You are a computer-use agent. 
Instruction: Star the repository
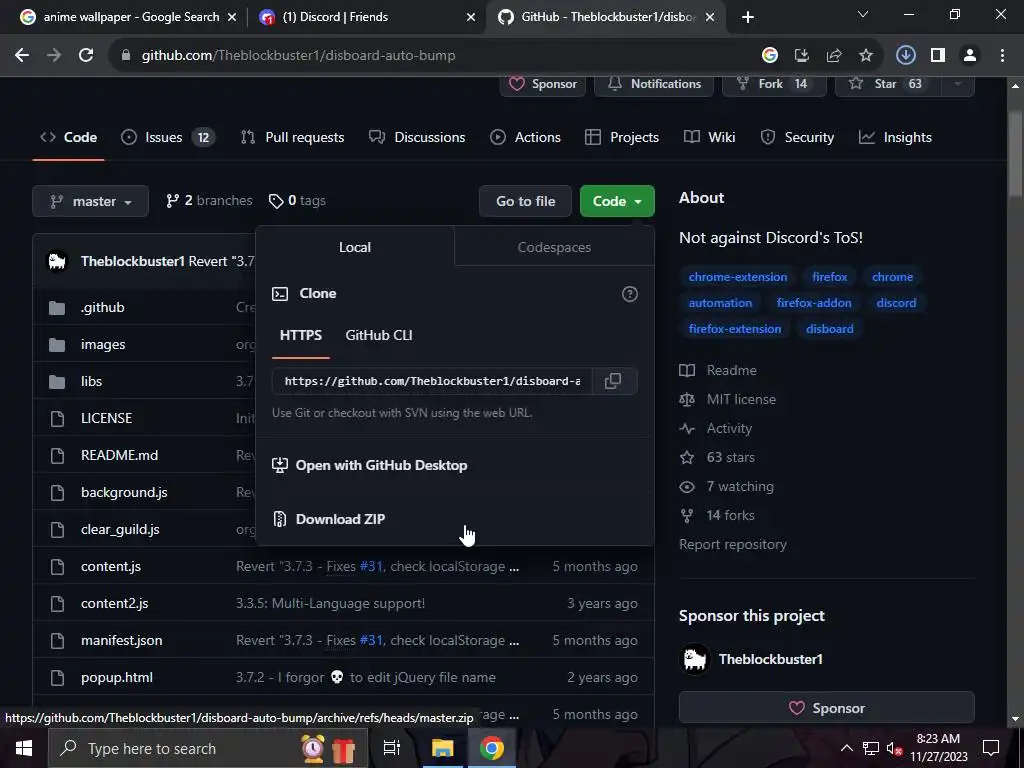point(889,84)
